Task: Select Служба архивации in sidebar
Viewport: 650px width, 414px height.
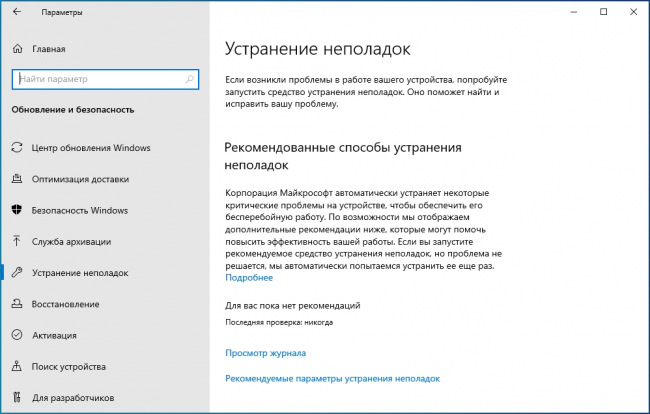Action: coord(71,242)
